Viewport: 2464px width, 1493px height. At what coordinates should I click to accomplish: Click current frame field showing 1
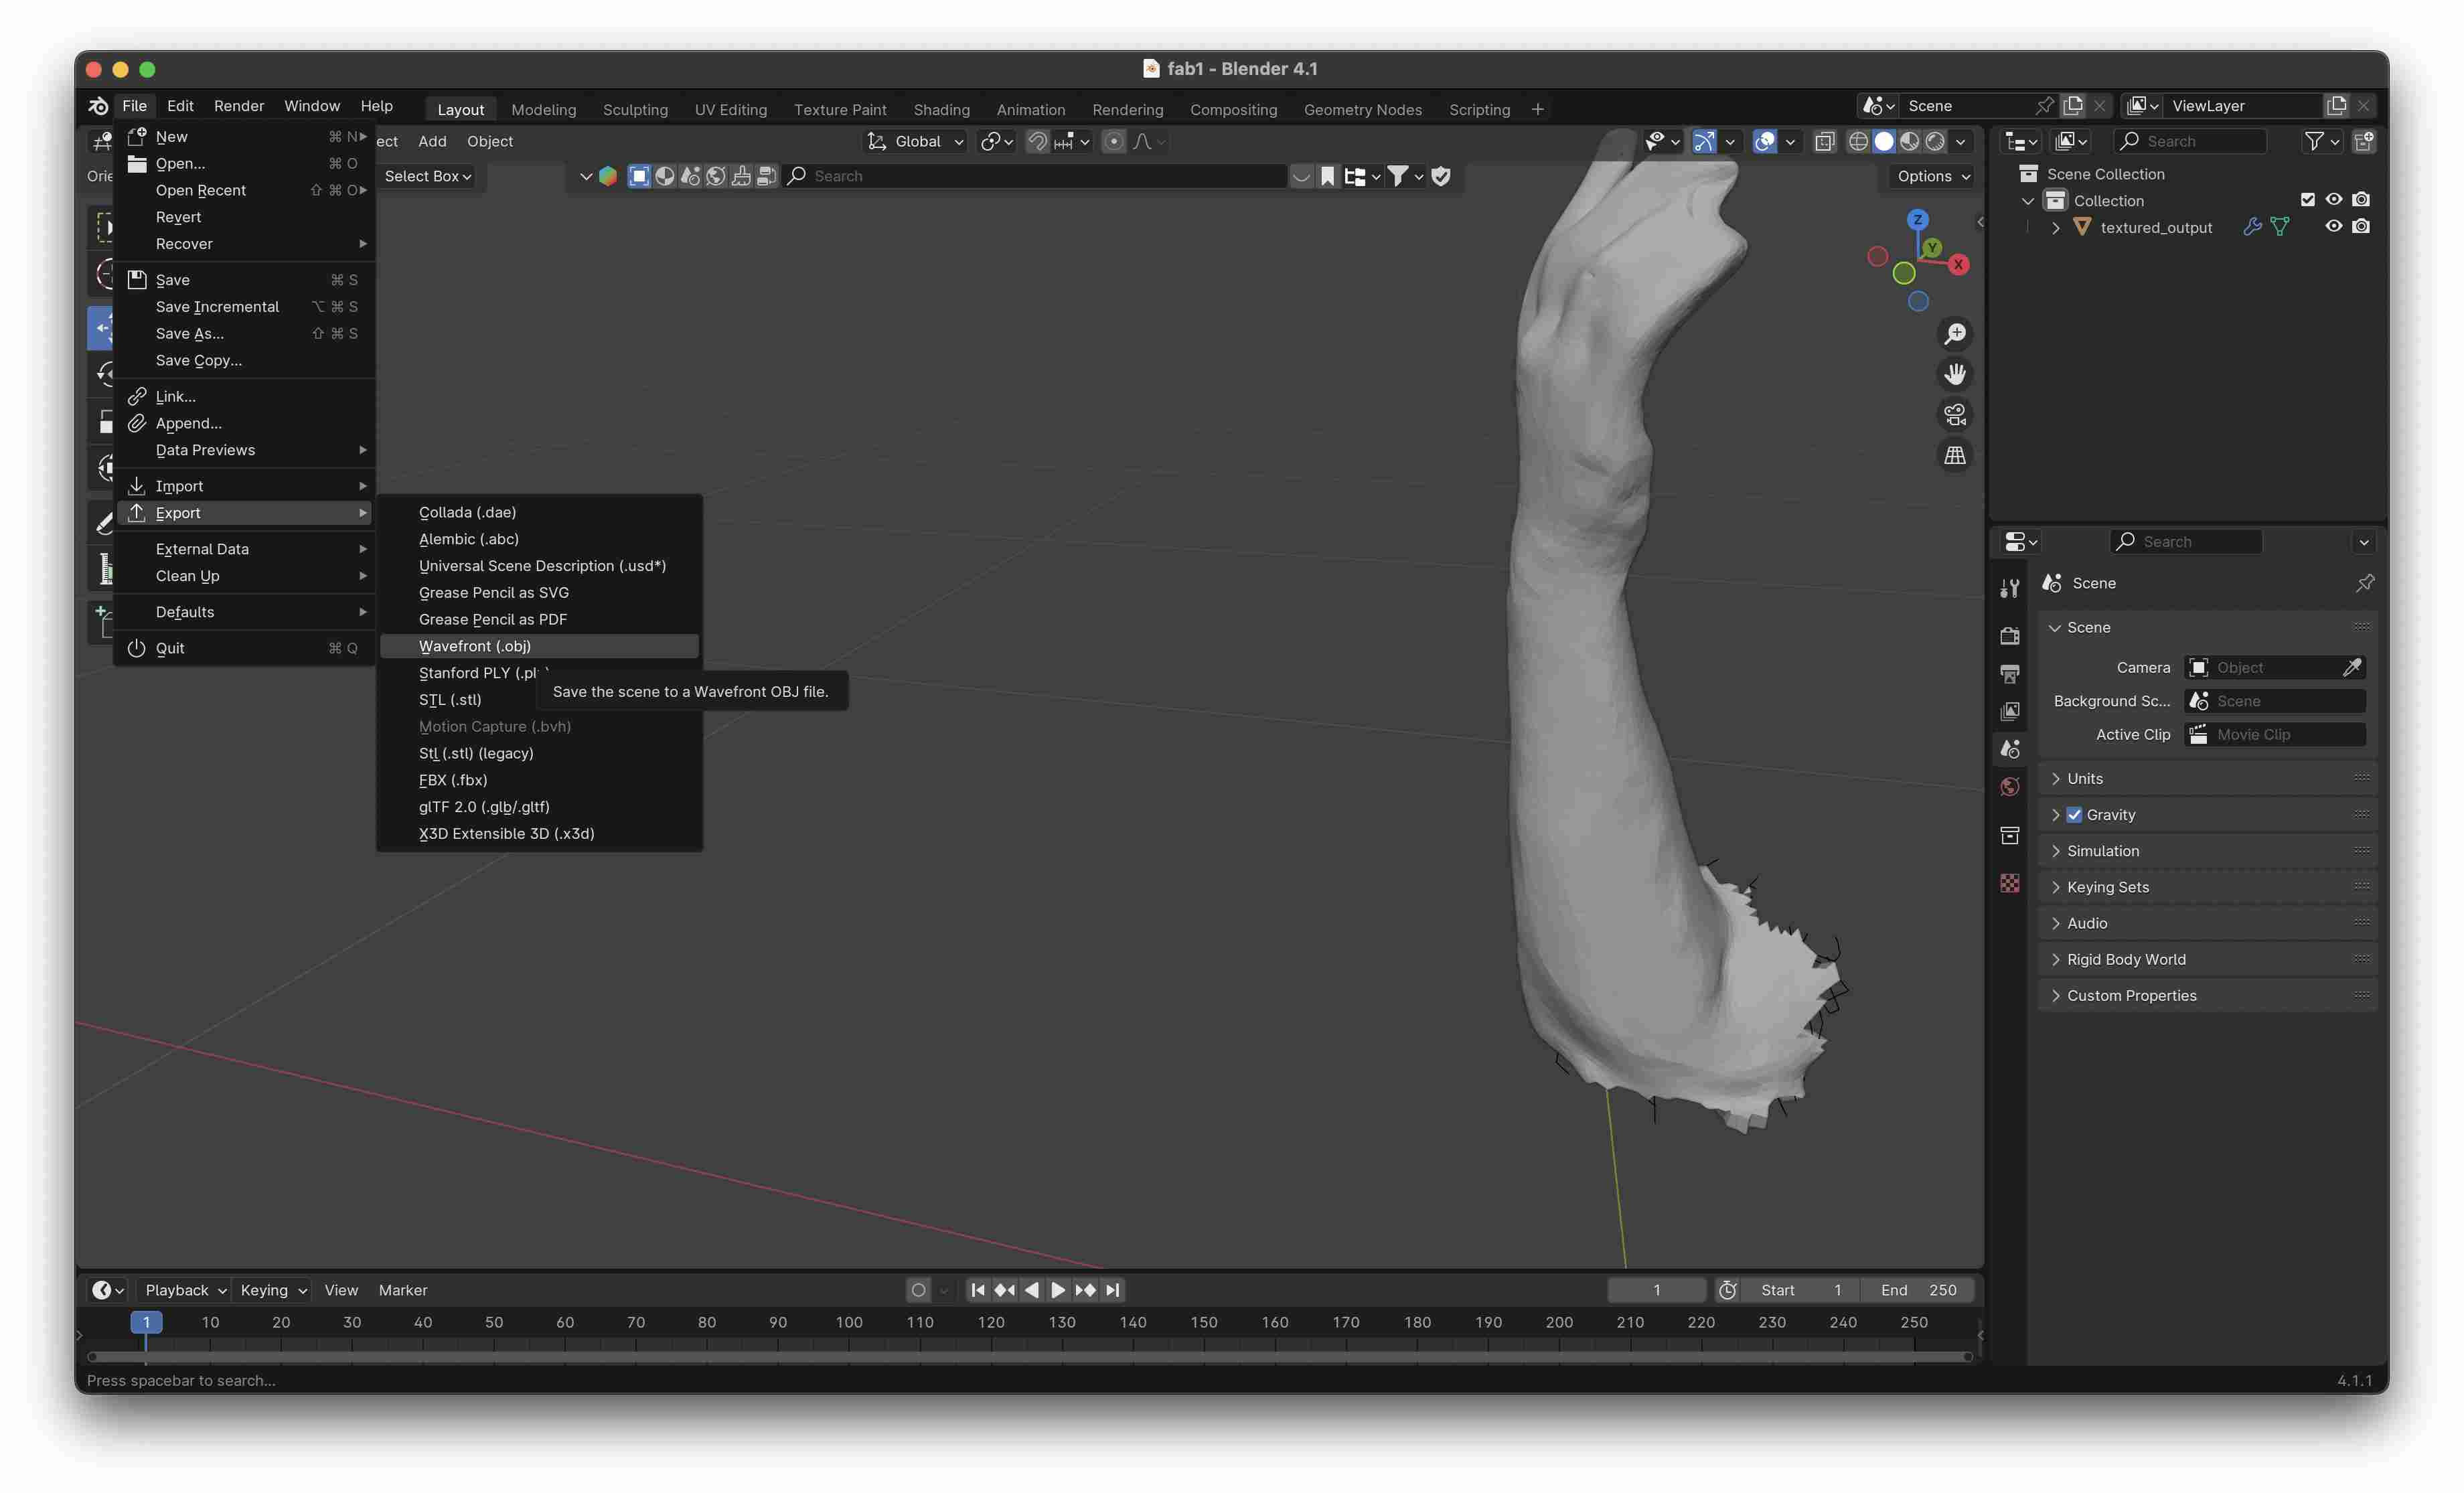coord(1656,1290)
